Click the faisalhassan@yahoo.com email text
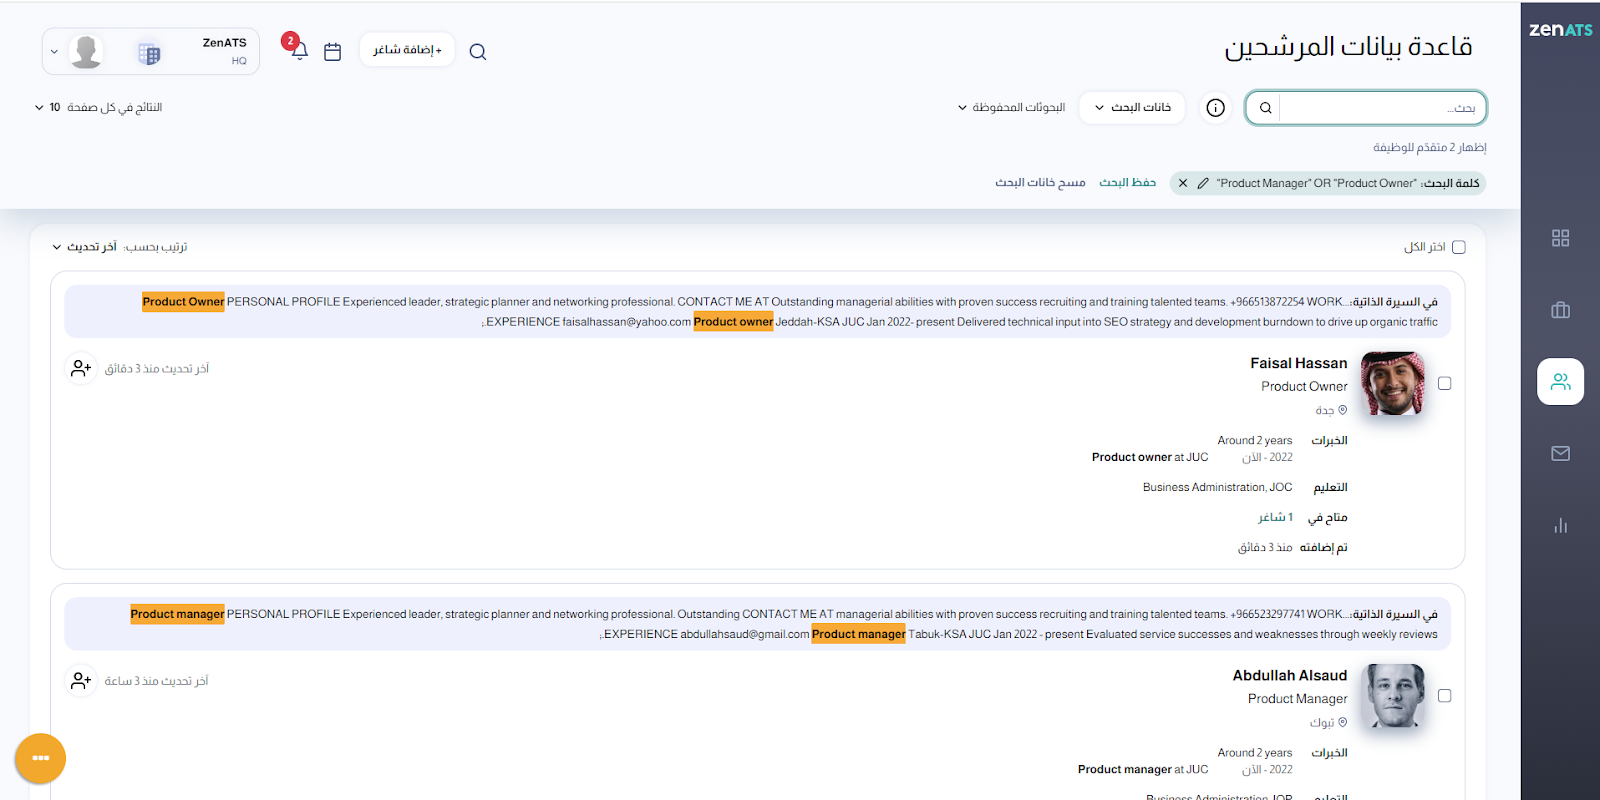The width and height of the screenshot is (1600, 800). coord(627,322)
